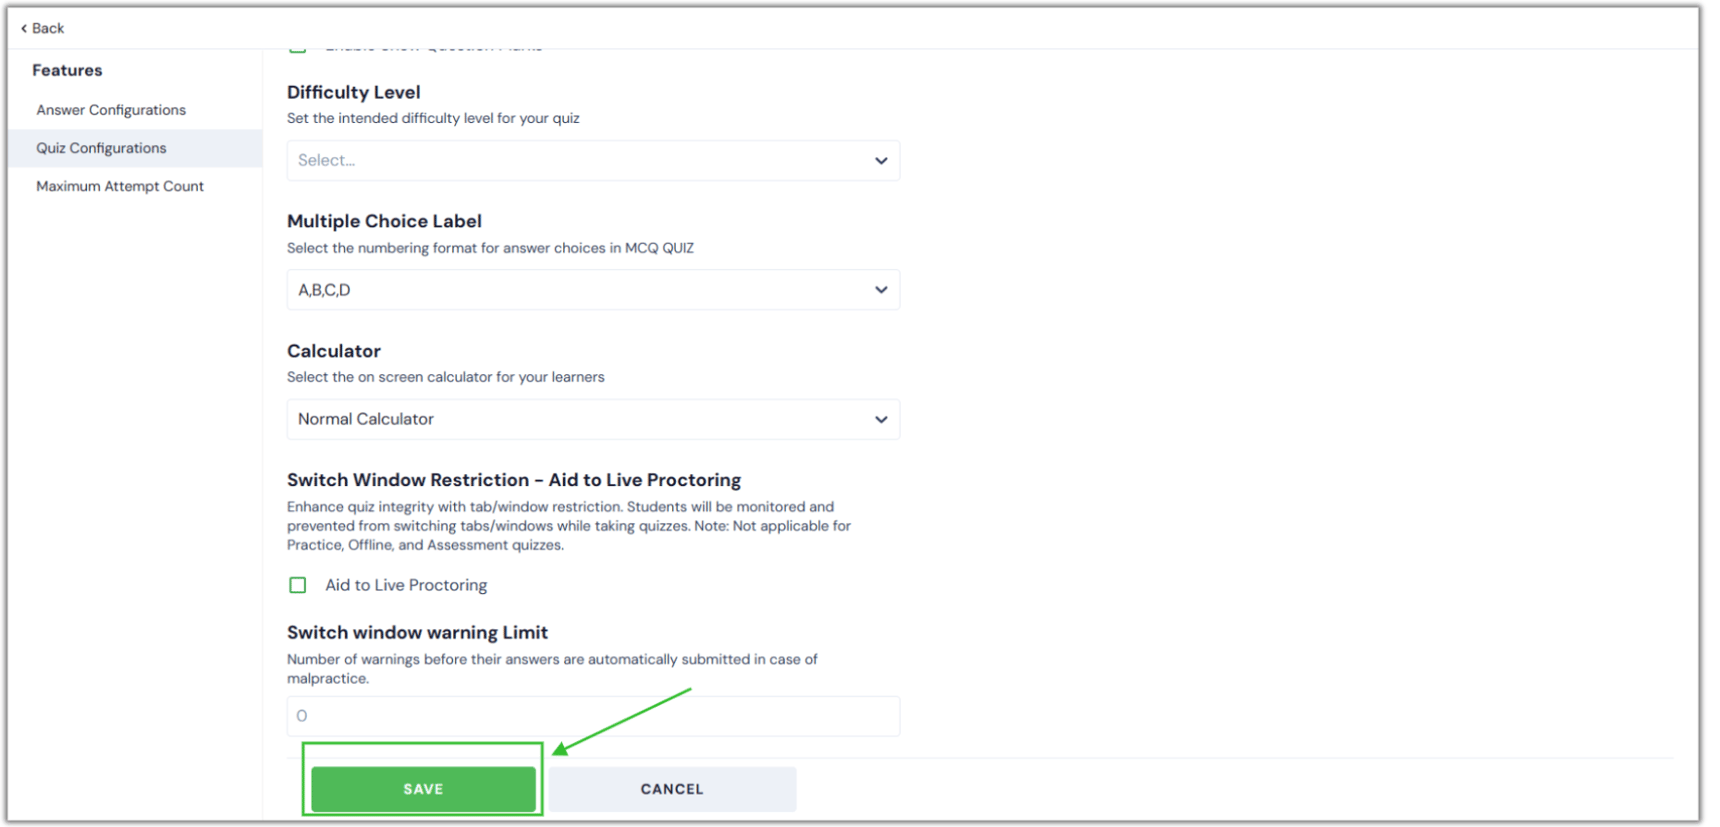Viewport: 1720px width, 827px height.
Task: Open the Difficulty Level Select field
Action: point(580,161)
